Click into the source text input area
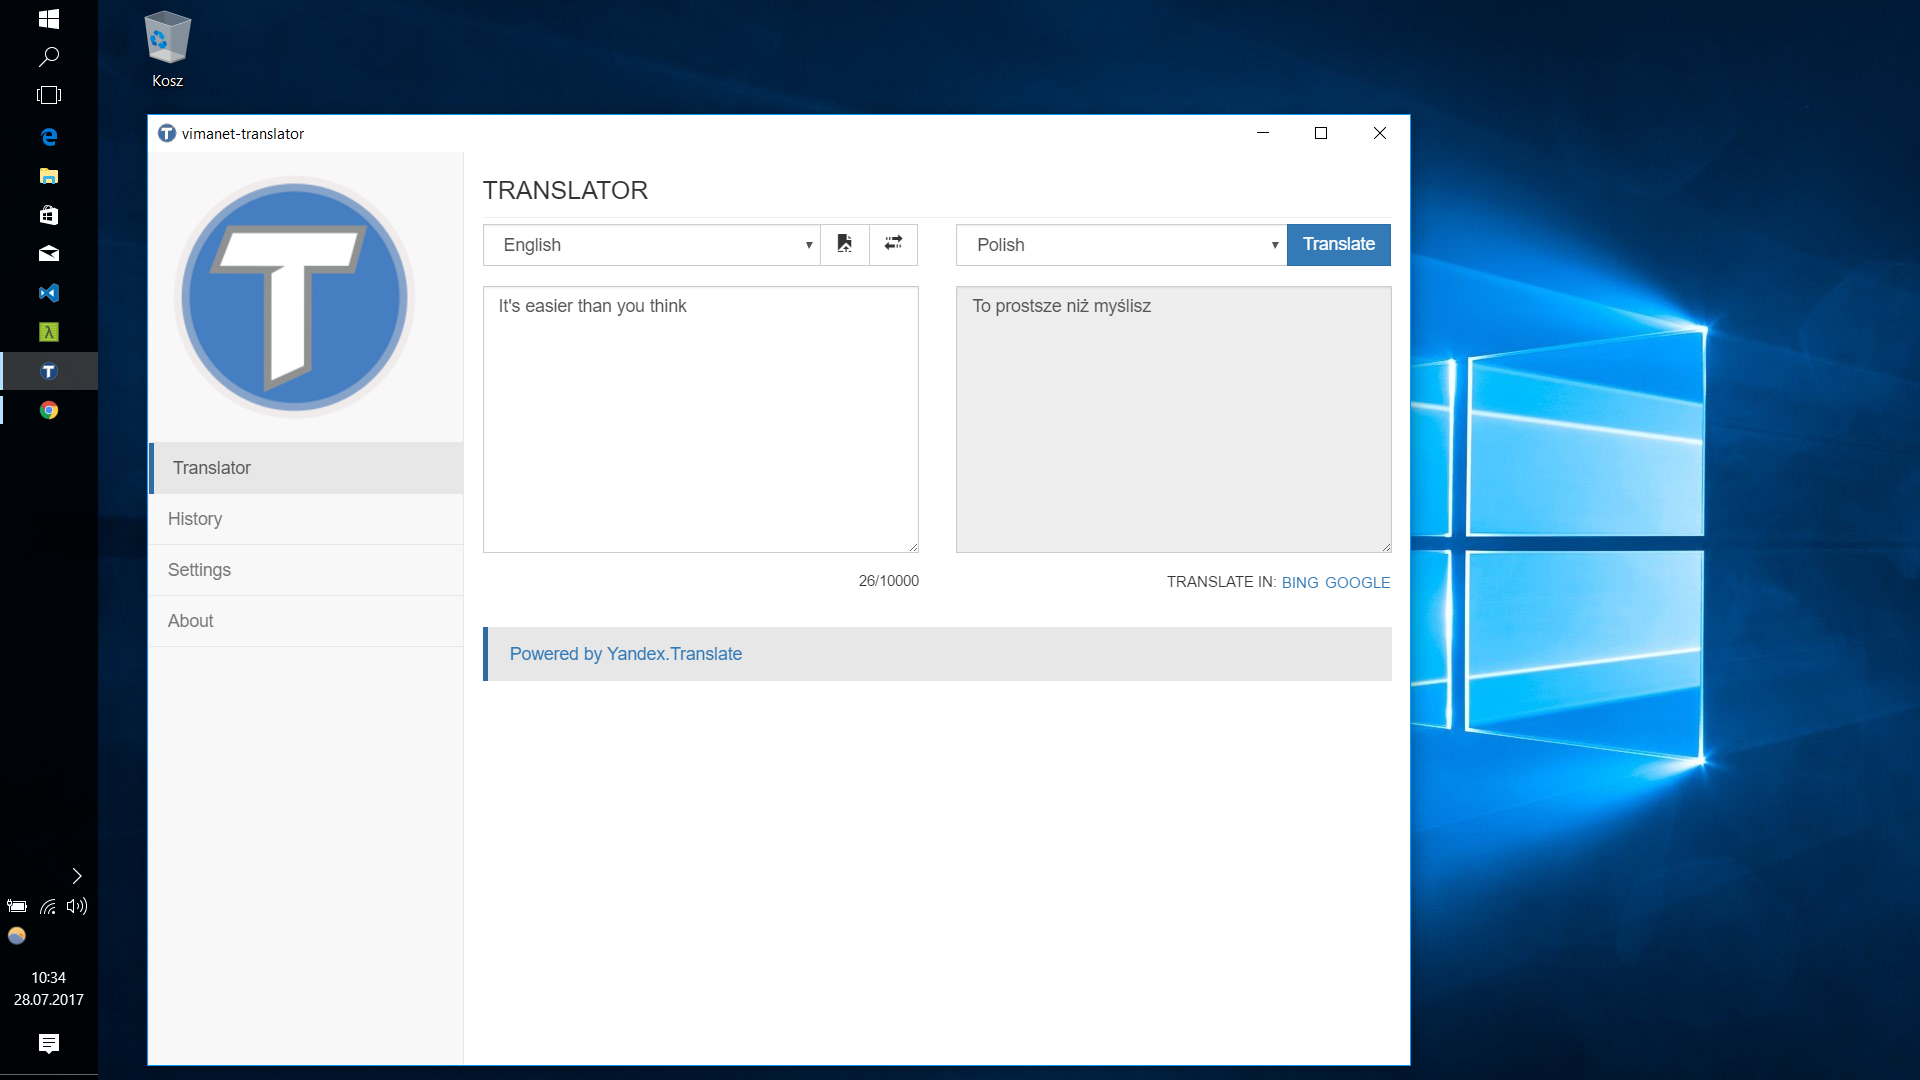 pos(700,420)
